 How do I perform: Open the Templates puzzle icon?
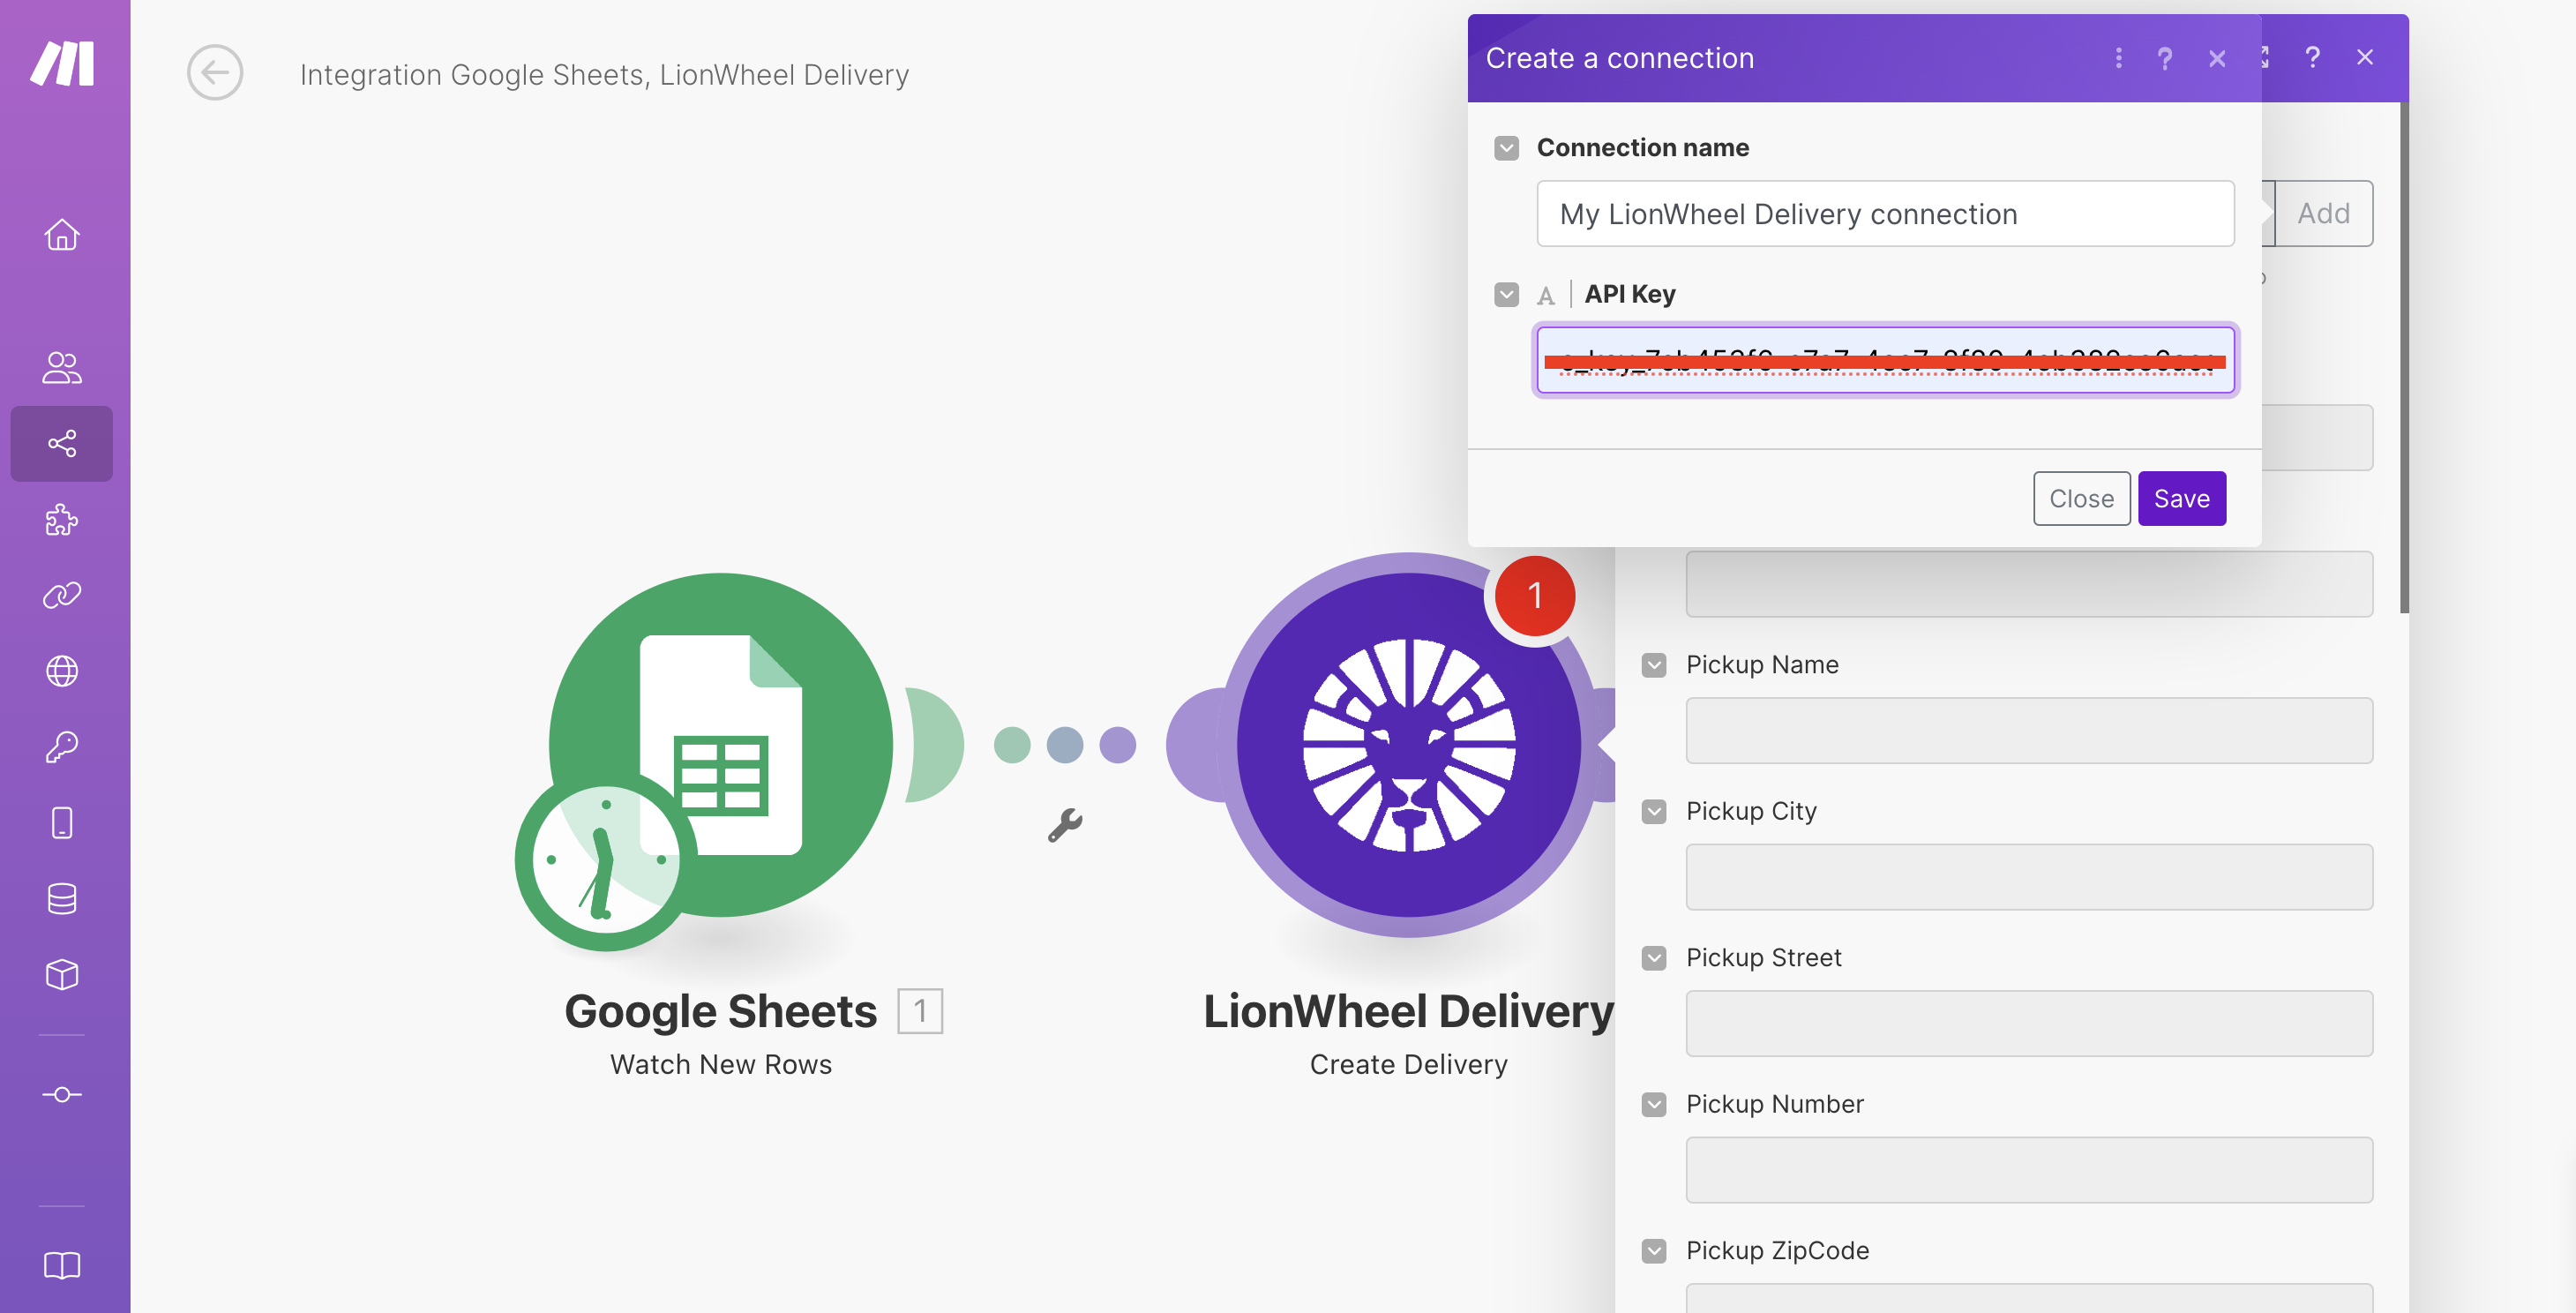pos(62,520)
